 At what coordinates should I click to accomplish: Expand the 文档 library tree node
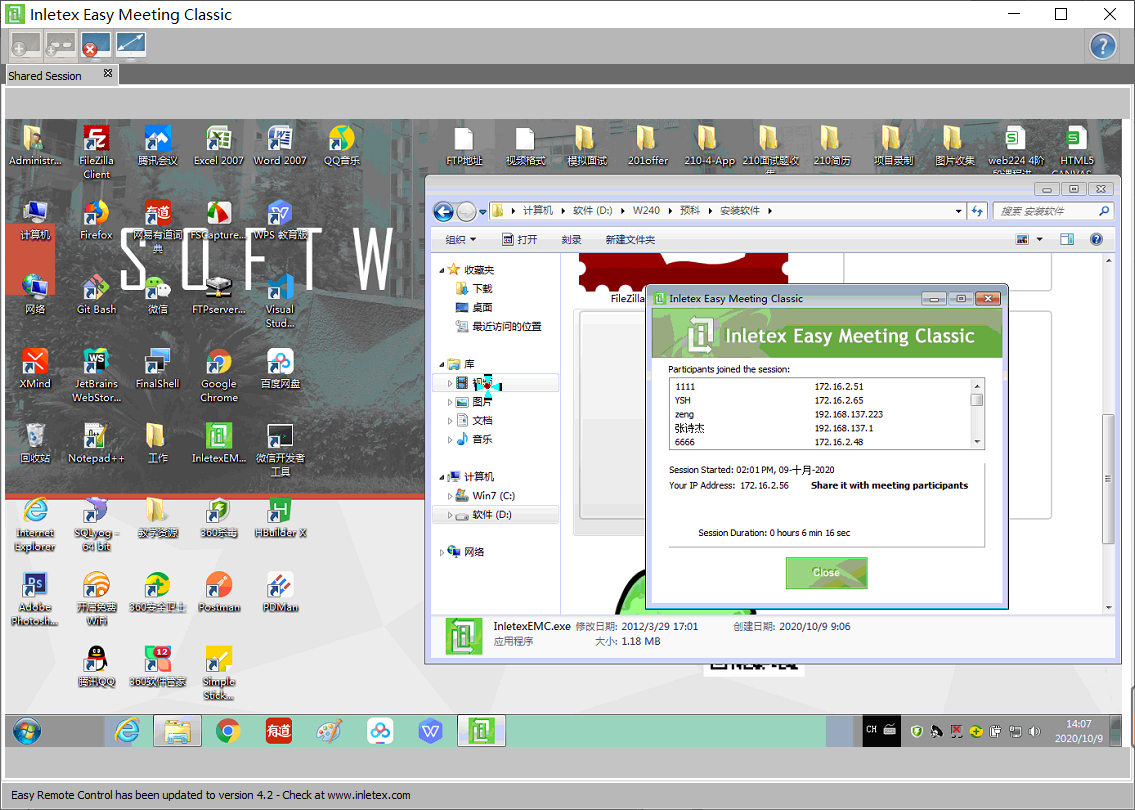(x=450, y=421)
